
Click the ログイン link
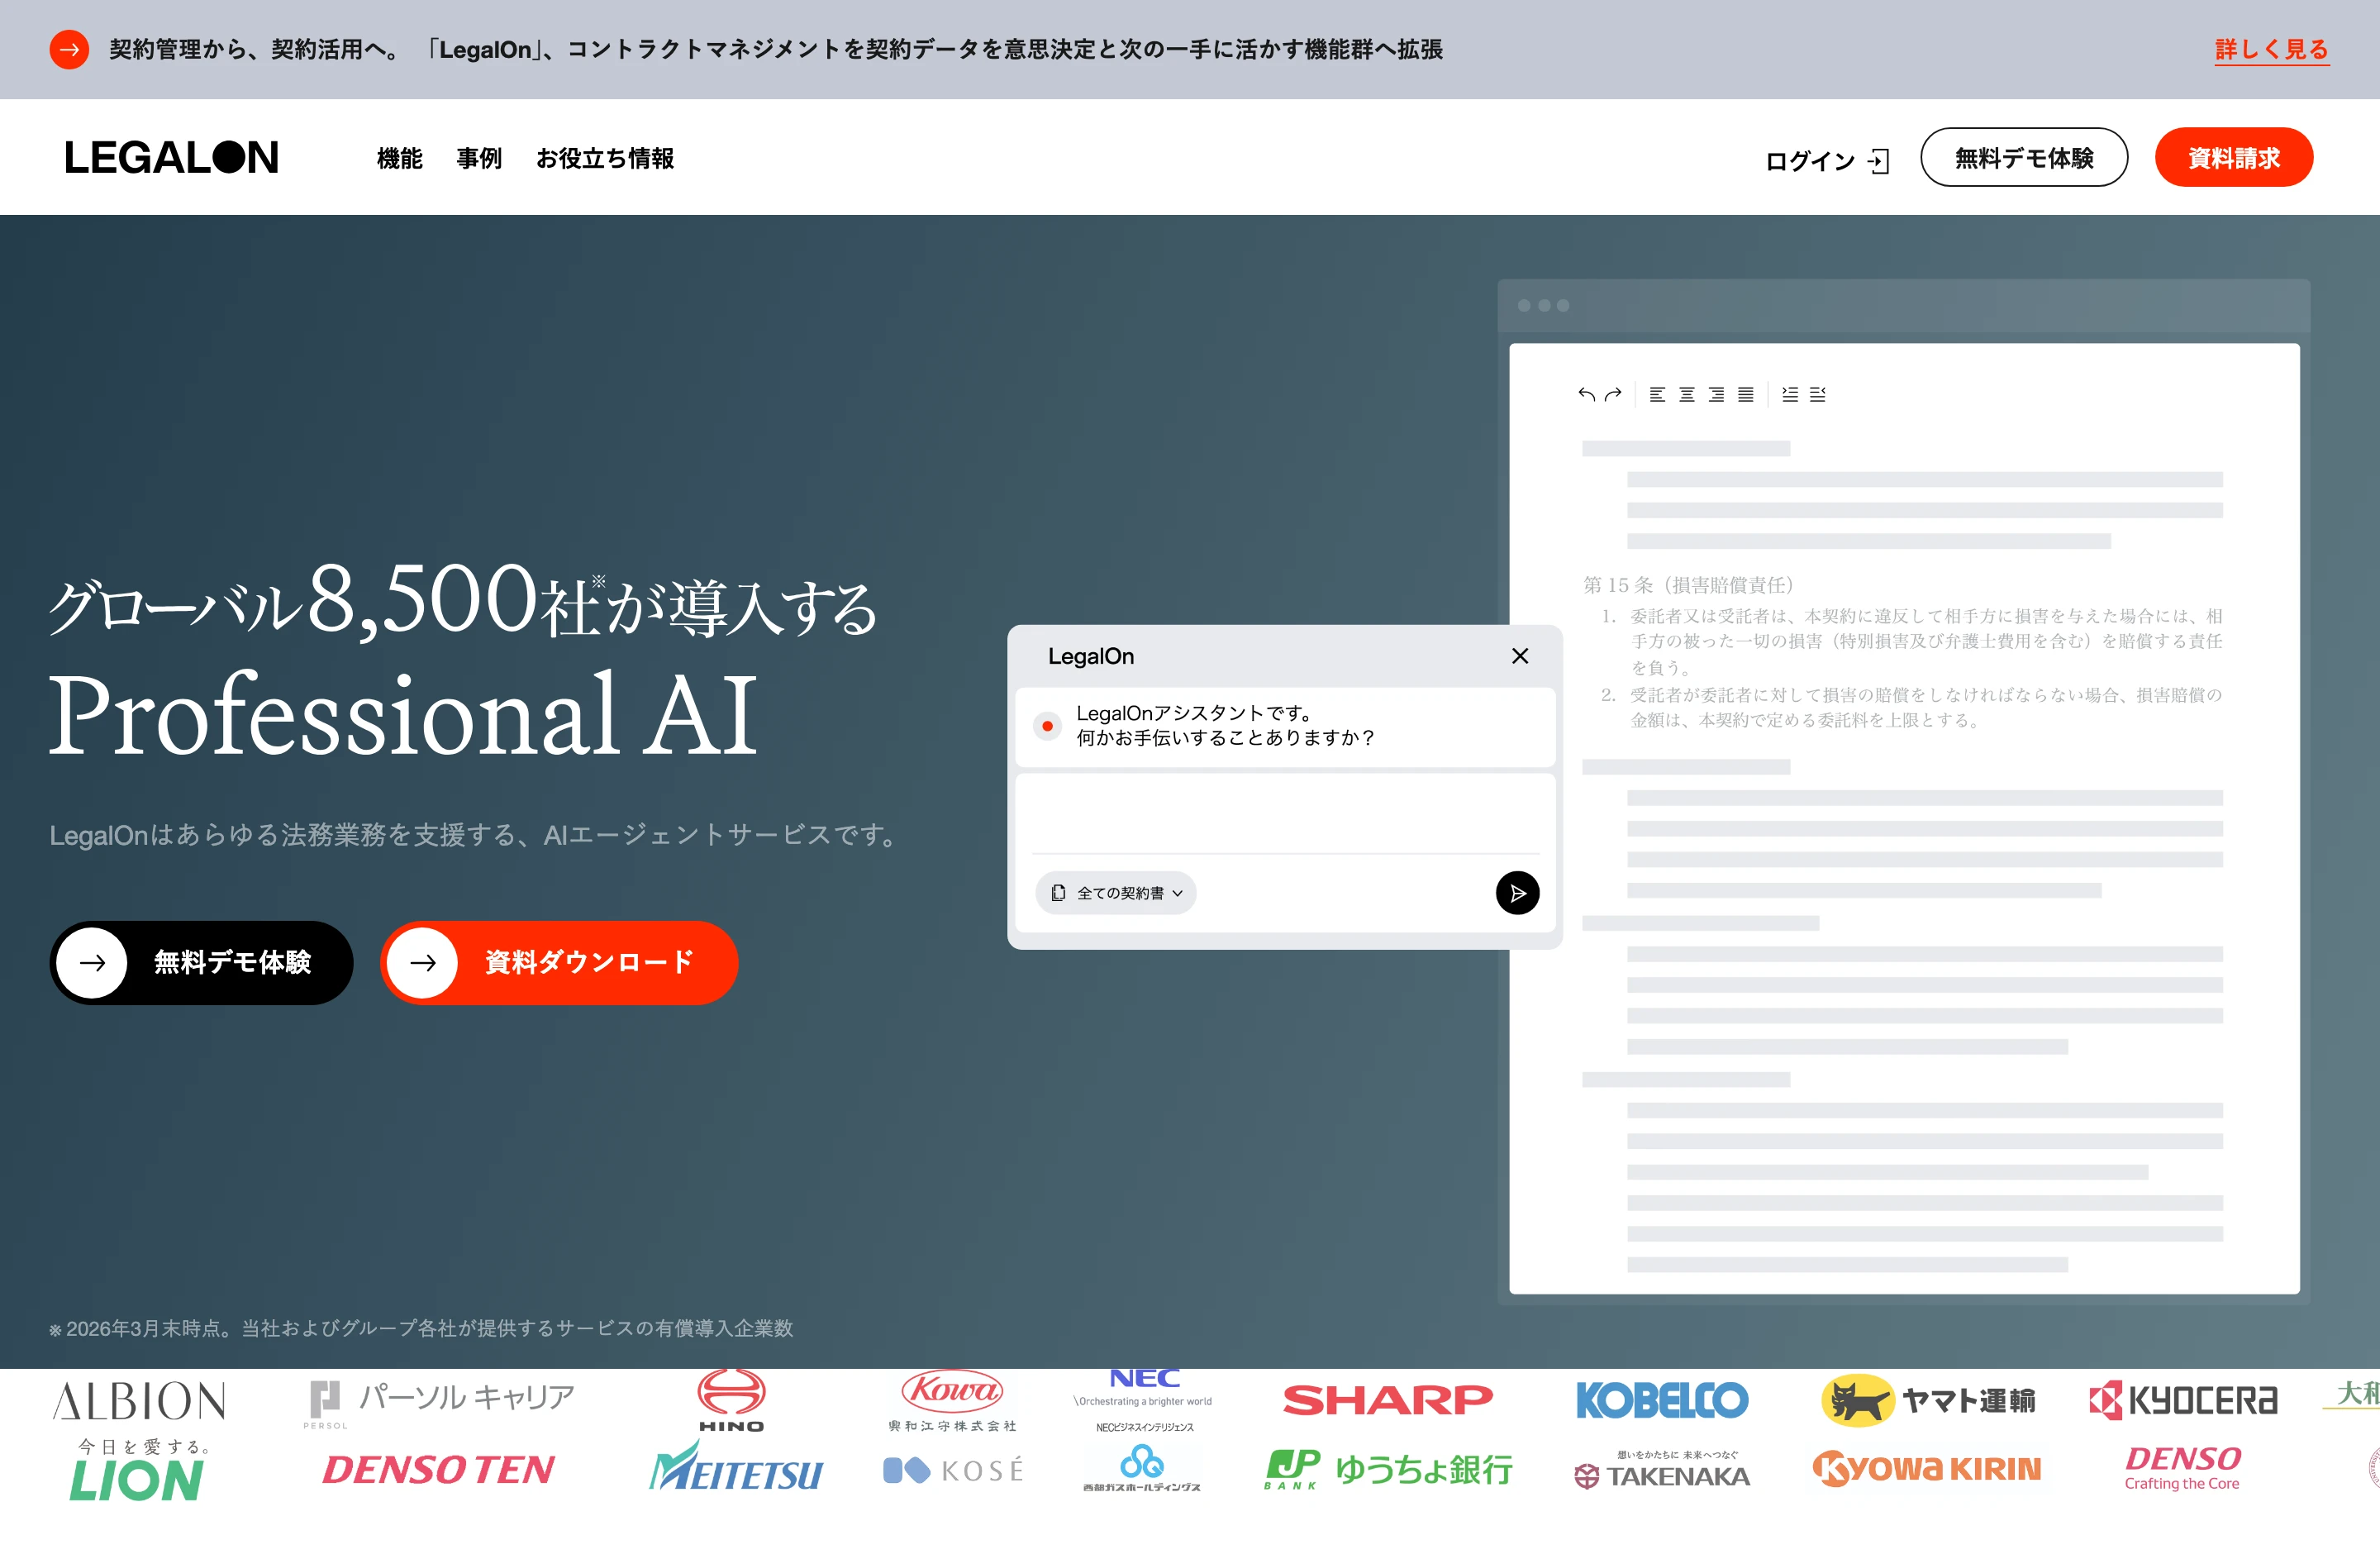click(1826, 160)
